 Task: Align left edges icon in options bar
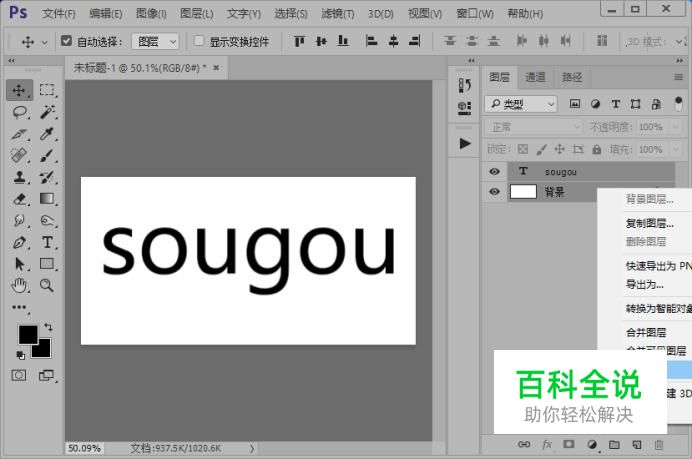[372, 41]
